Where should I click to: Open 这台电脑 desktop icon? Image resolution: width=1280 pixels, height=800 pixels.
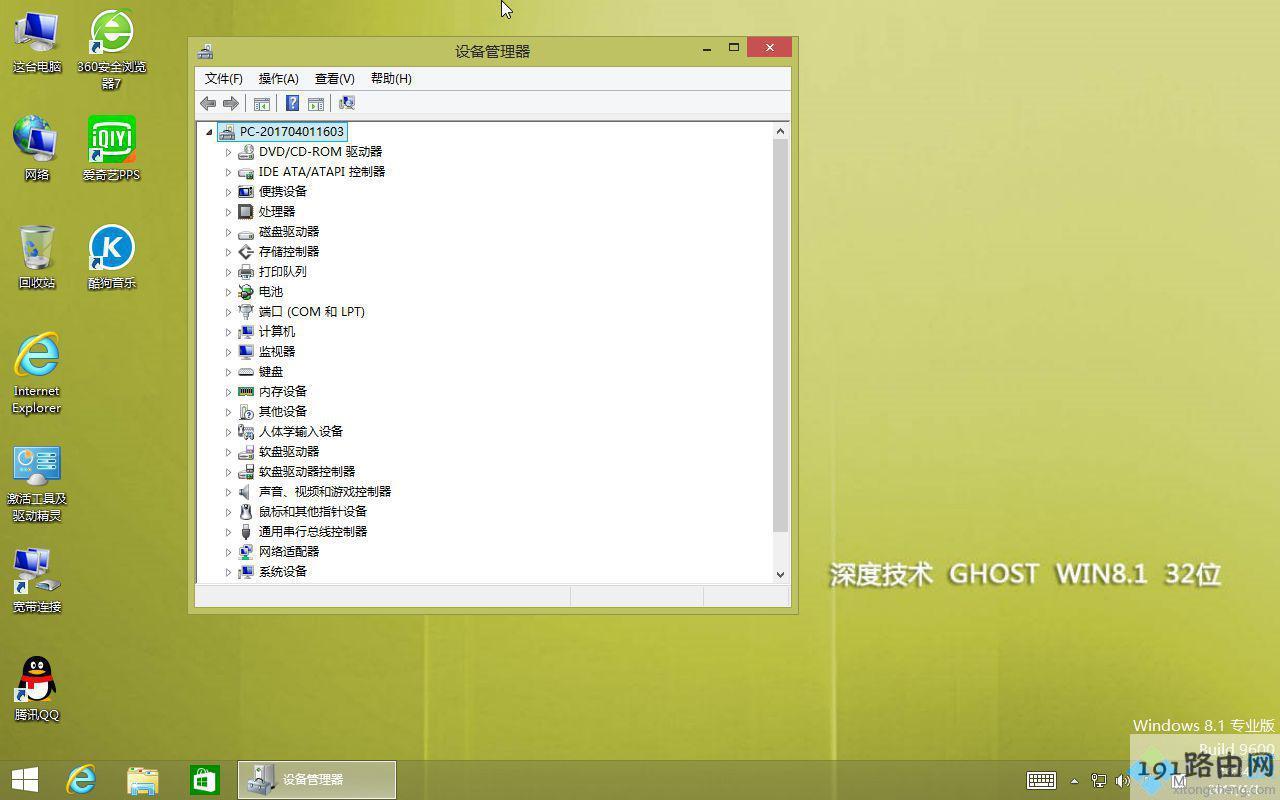click(37, 43)
